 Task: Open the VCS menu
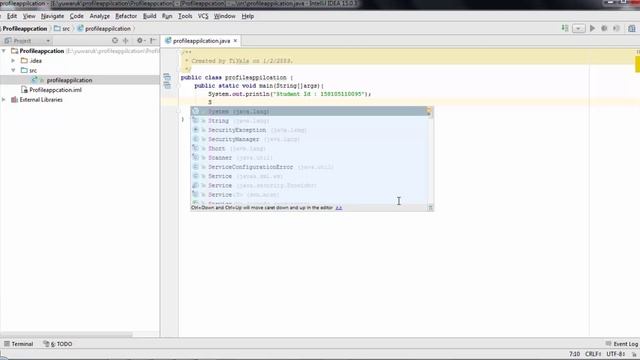(x=203, y=16)
